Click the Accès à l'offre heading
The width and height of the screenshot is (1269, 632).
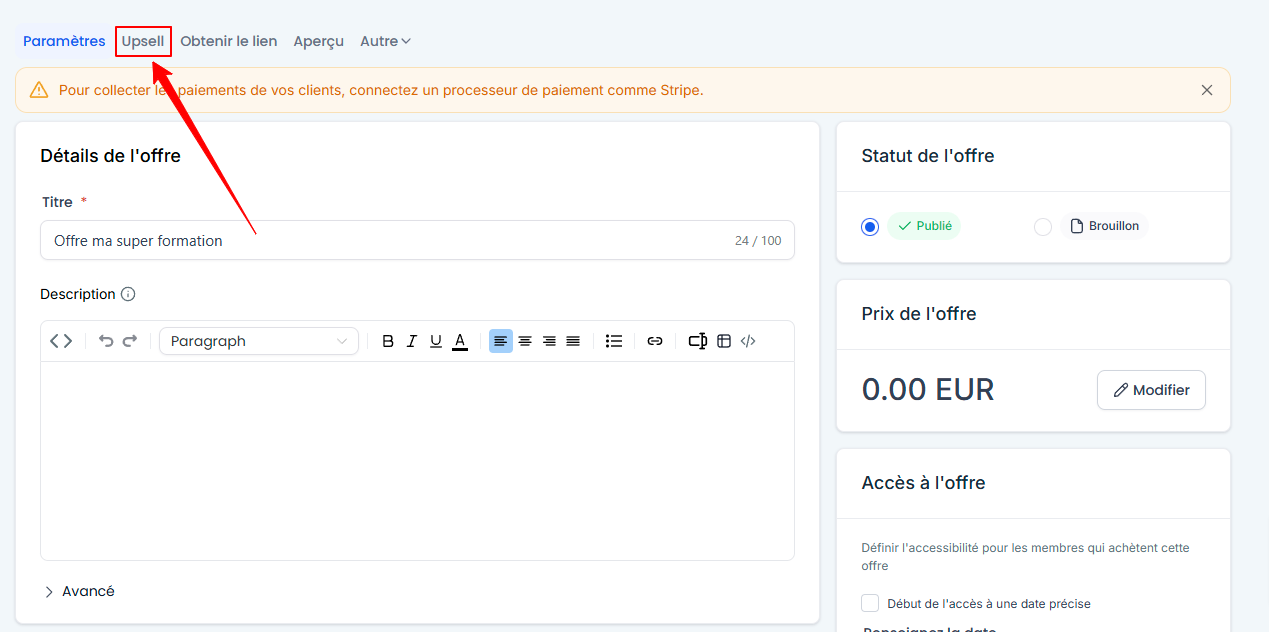pos(923,483)
